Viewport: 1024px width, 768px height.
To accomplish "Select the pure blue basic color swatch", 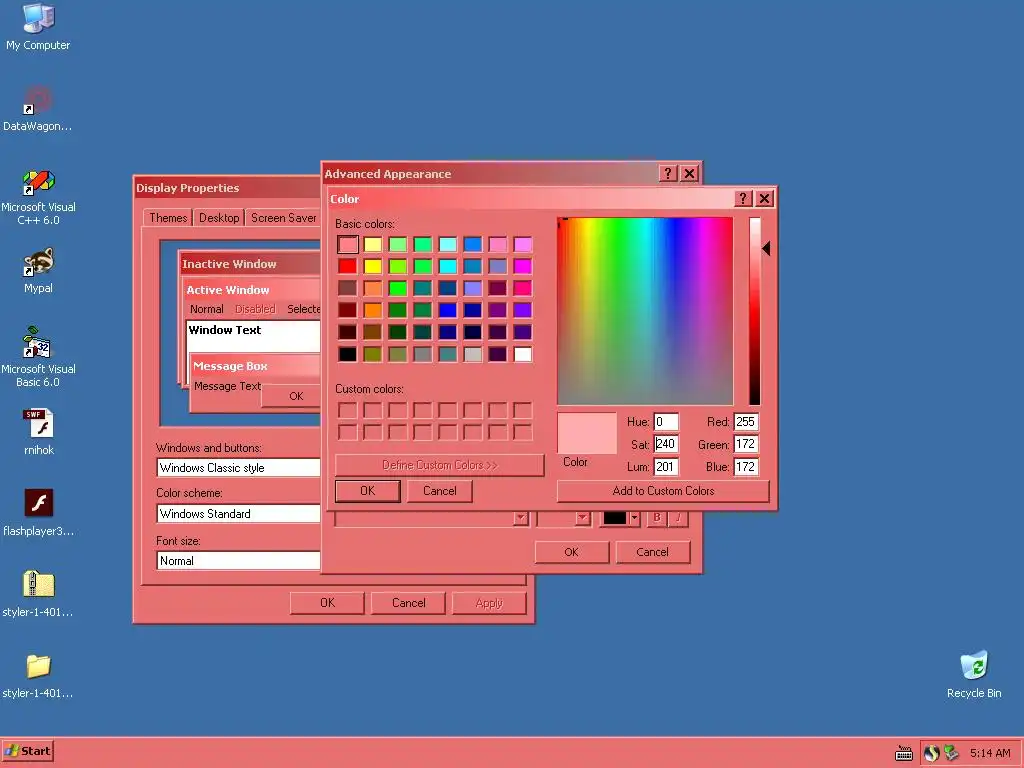I will [x=447, y=310].
